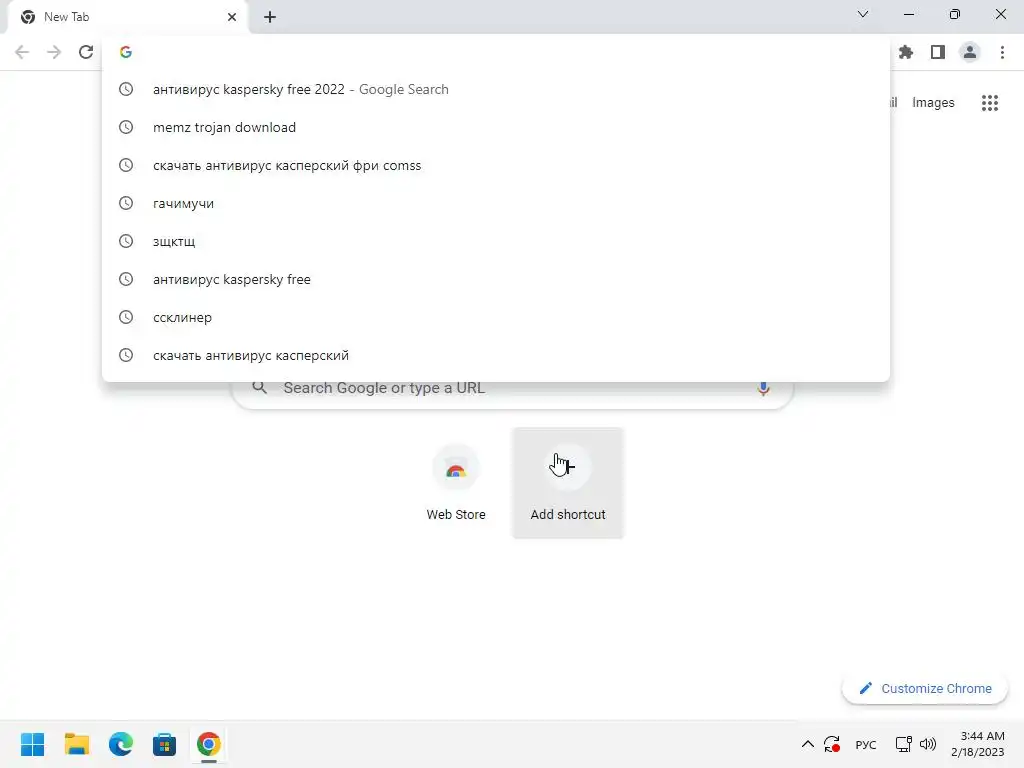Open the Web Store shortcut

(456, 483)
